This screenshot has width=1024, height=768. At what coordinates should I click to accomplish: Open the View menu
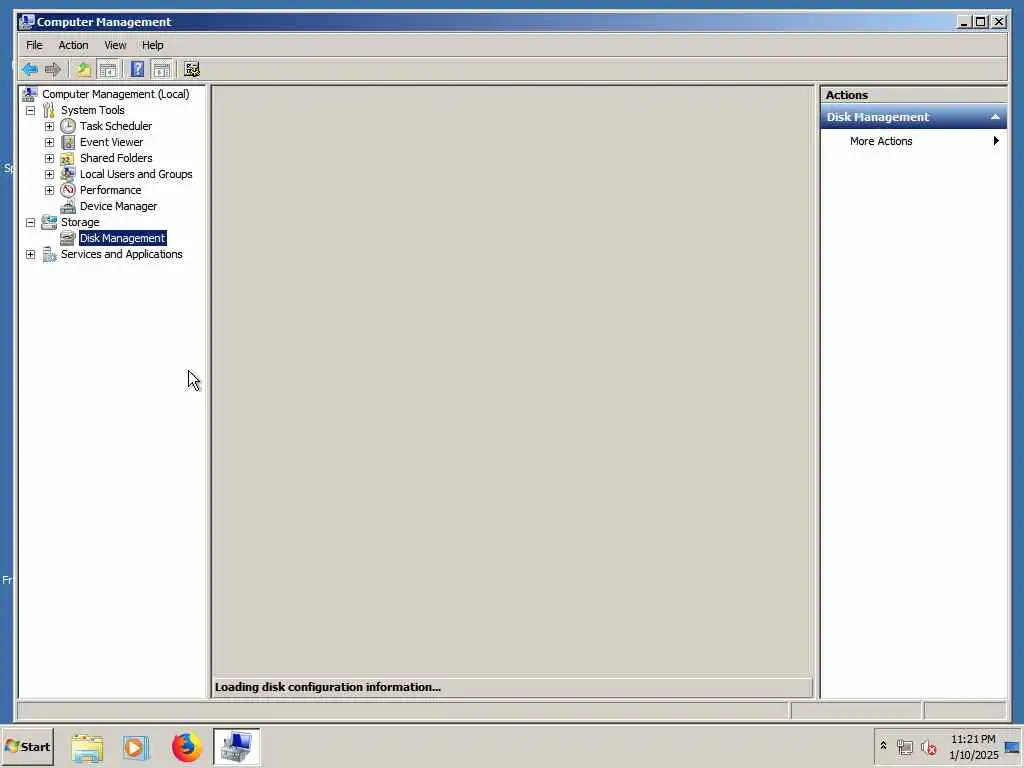click(x=115, y=45)
